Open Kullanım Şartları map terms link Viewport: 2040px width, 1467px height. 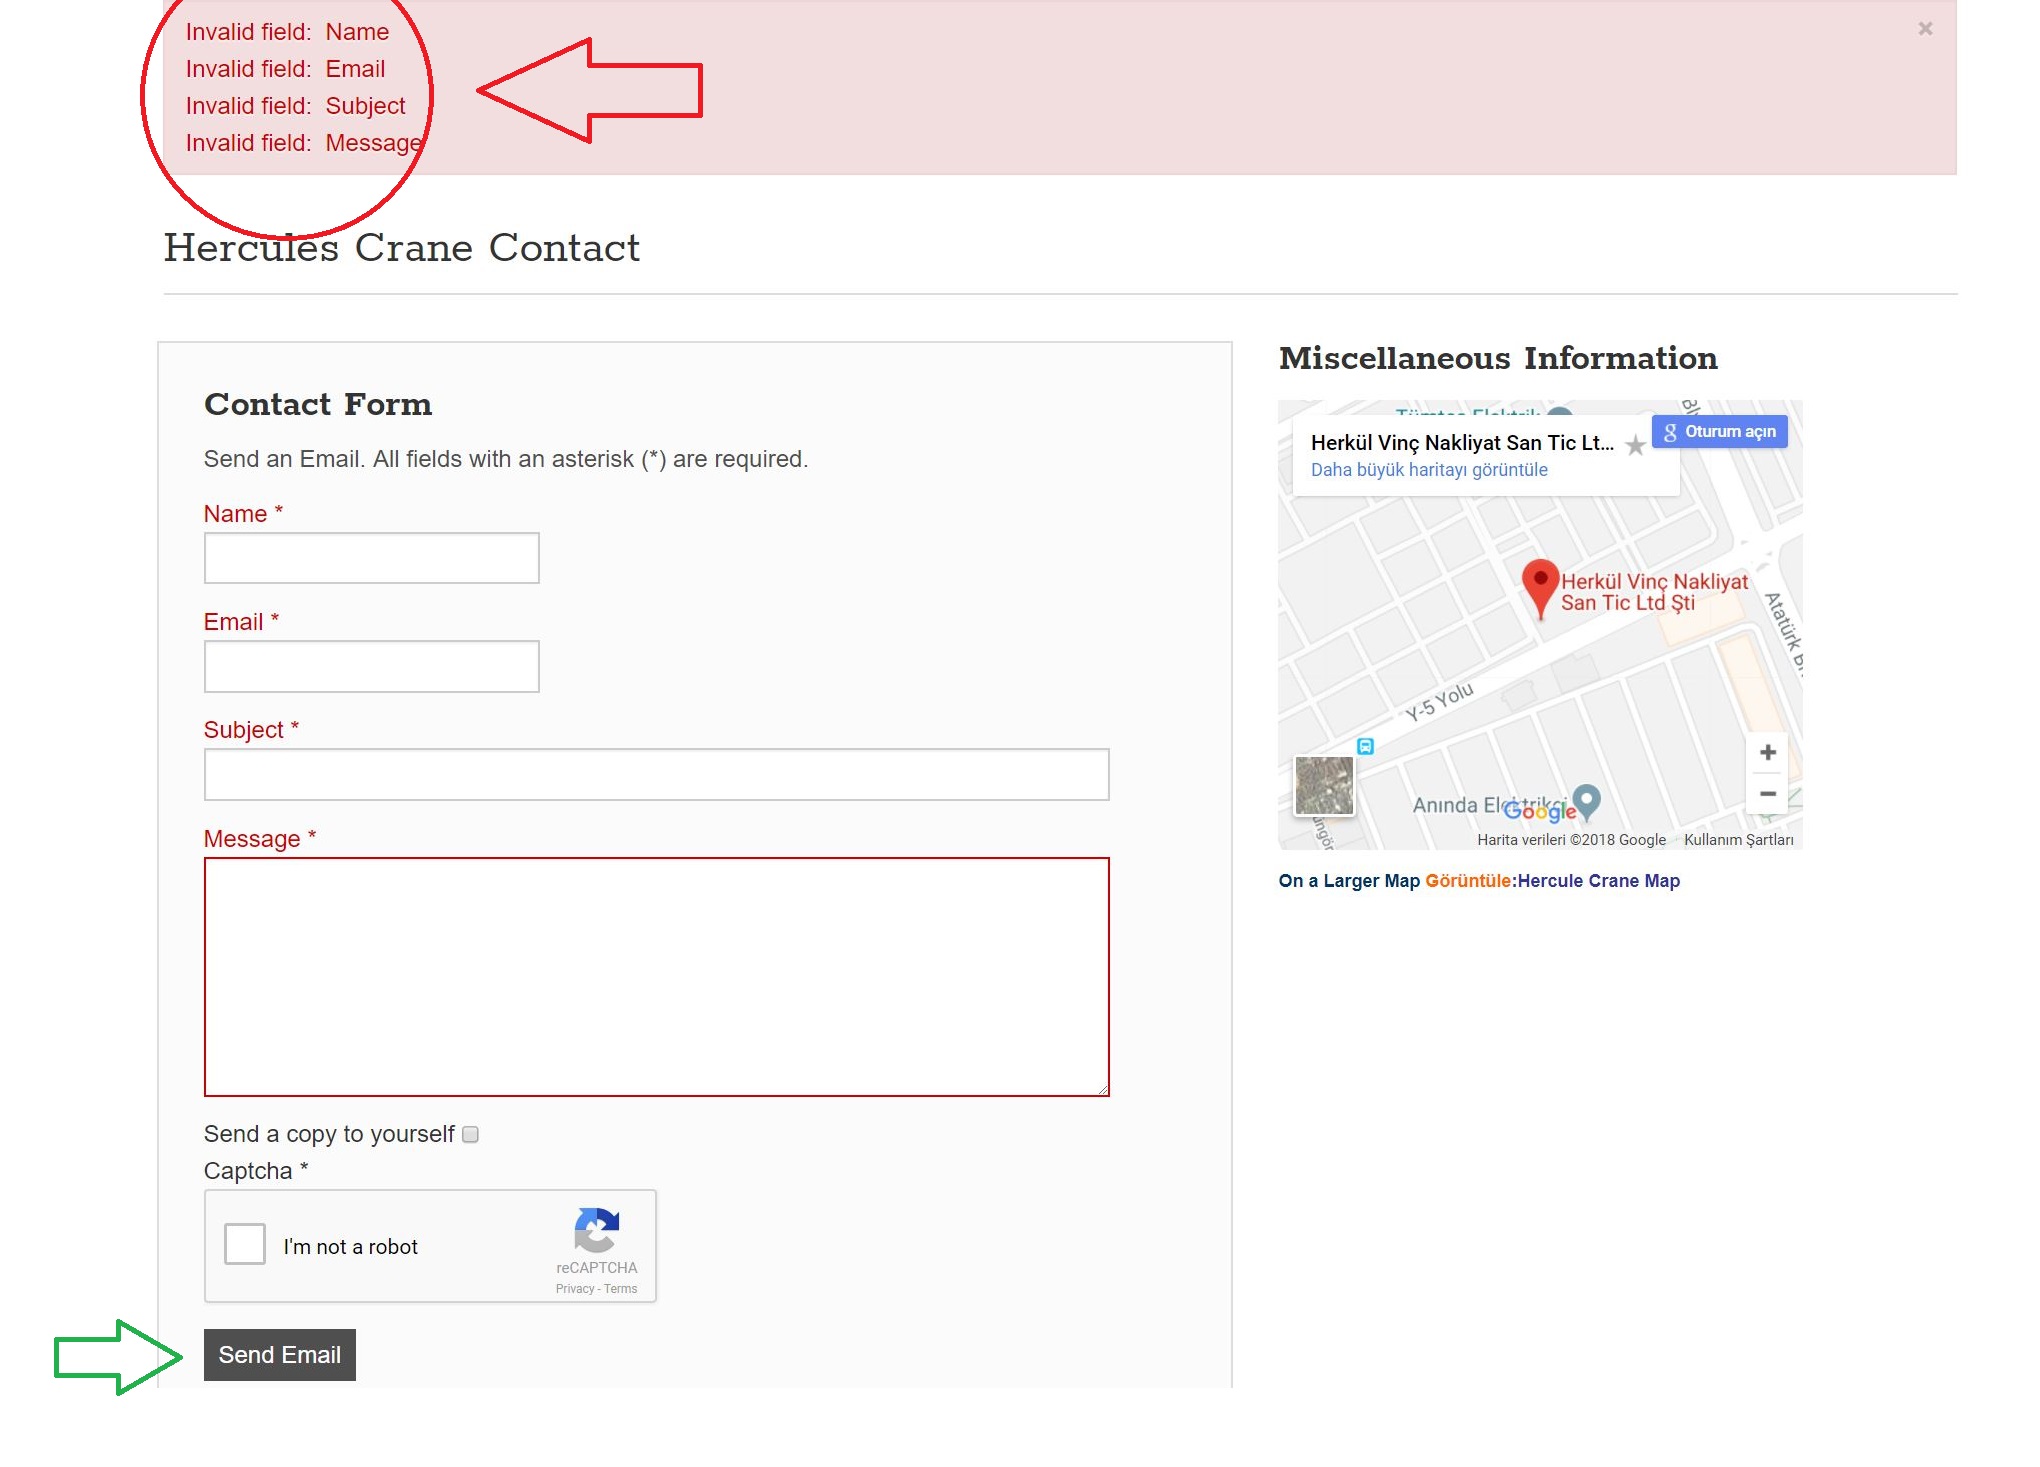click(x=1738, y=840)
